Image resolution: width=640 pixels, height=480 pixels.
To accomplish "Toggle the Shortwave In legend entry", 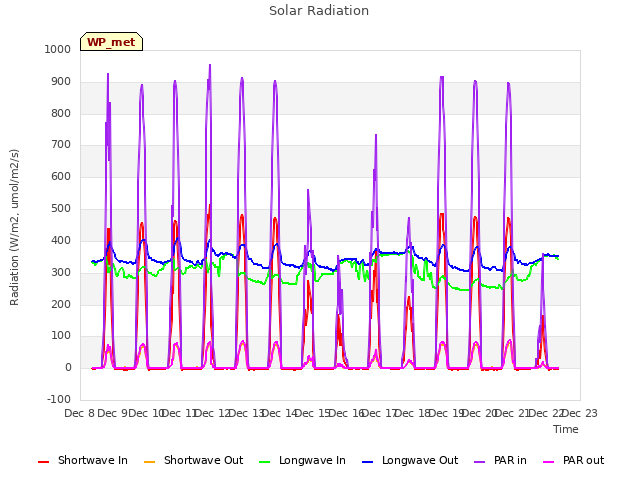I will point(83,460).
